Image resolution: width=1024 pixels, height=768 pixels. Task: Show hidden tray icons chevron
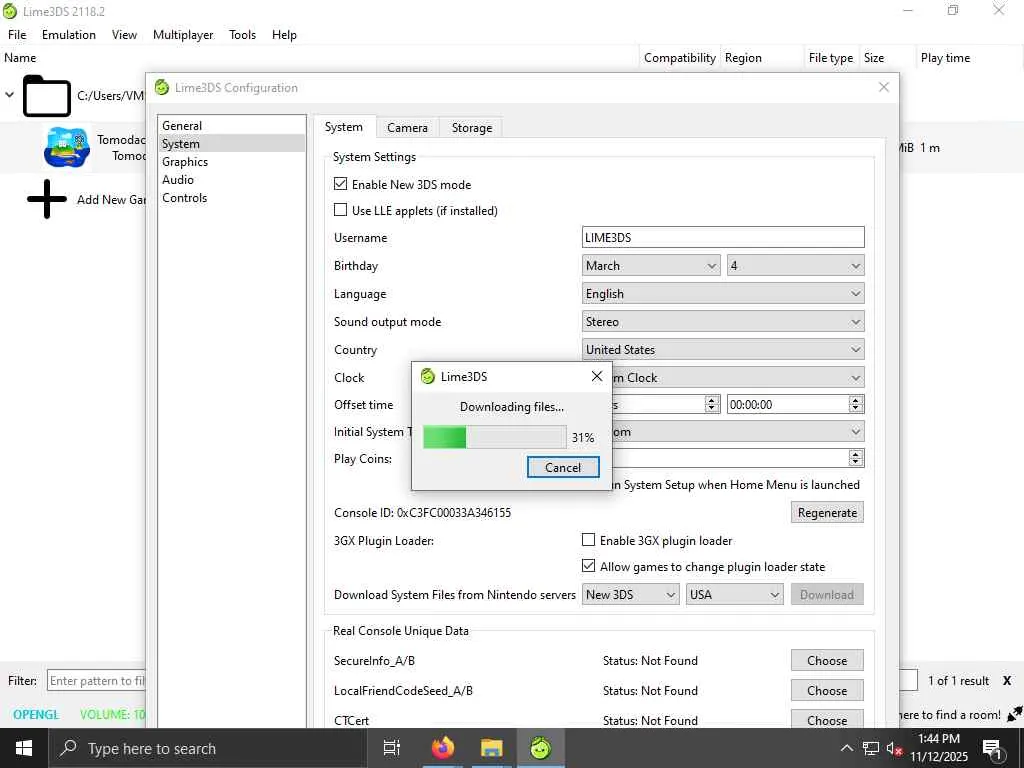click(x=846, y=748)
